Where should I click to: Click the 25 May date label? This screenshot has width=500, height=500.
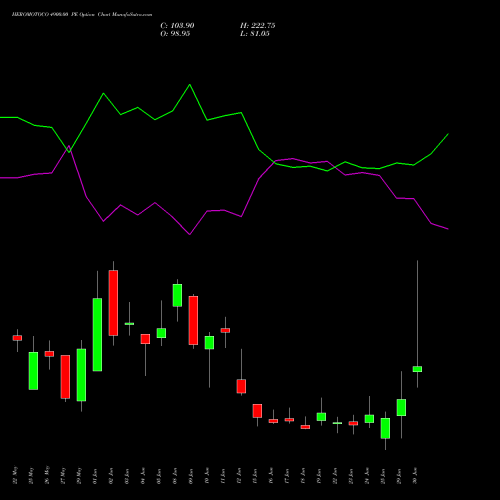point(32,475)
